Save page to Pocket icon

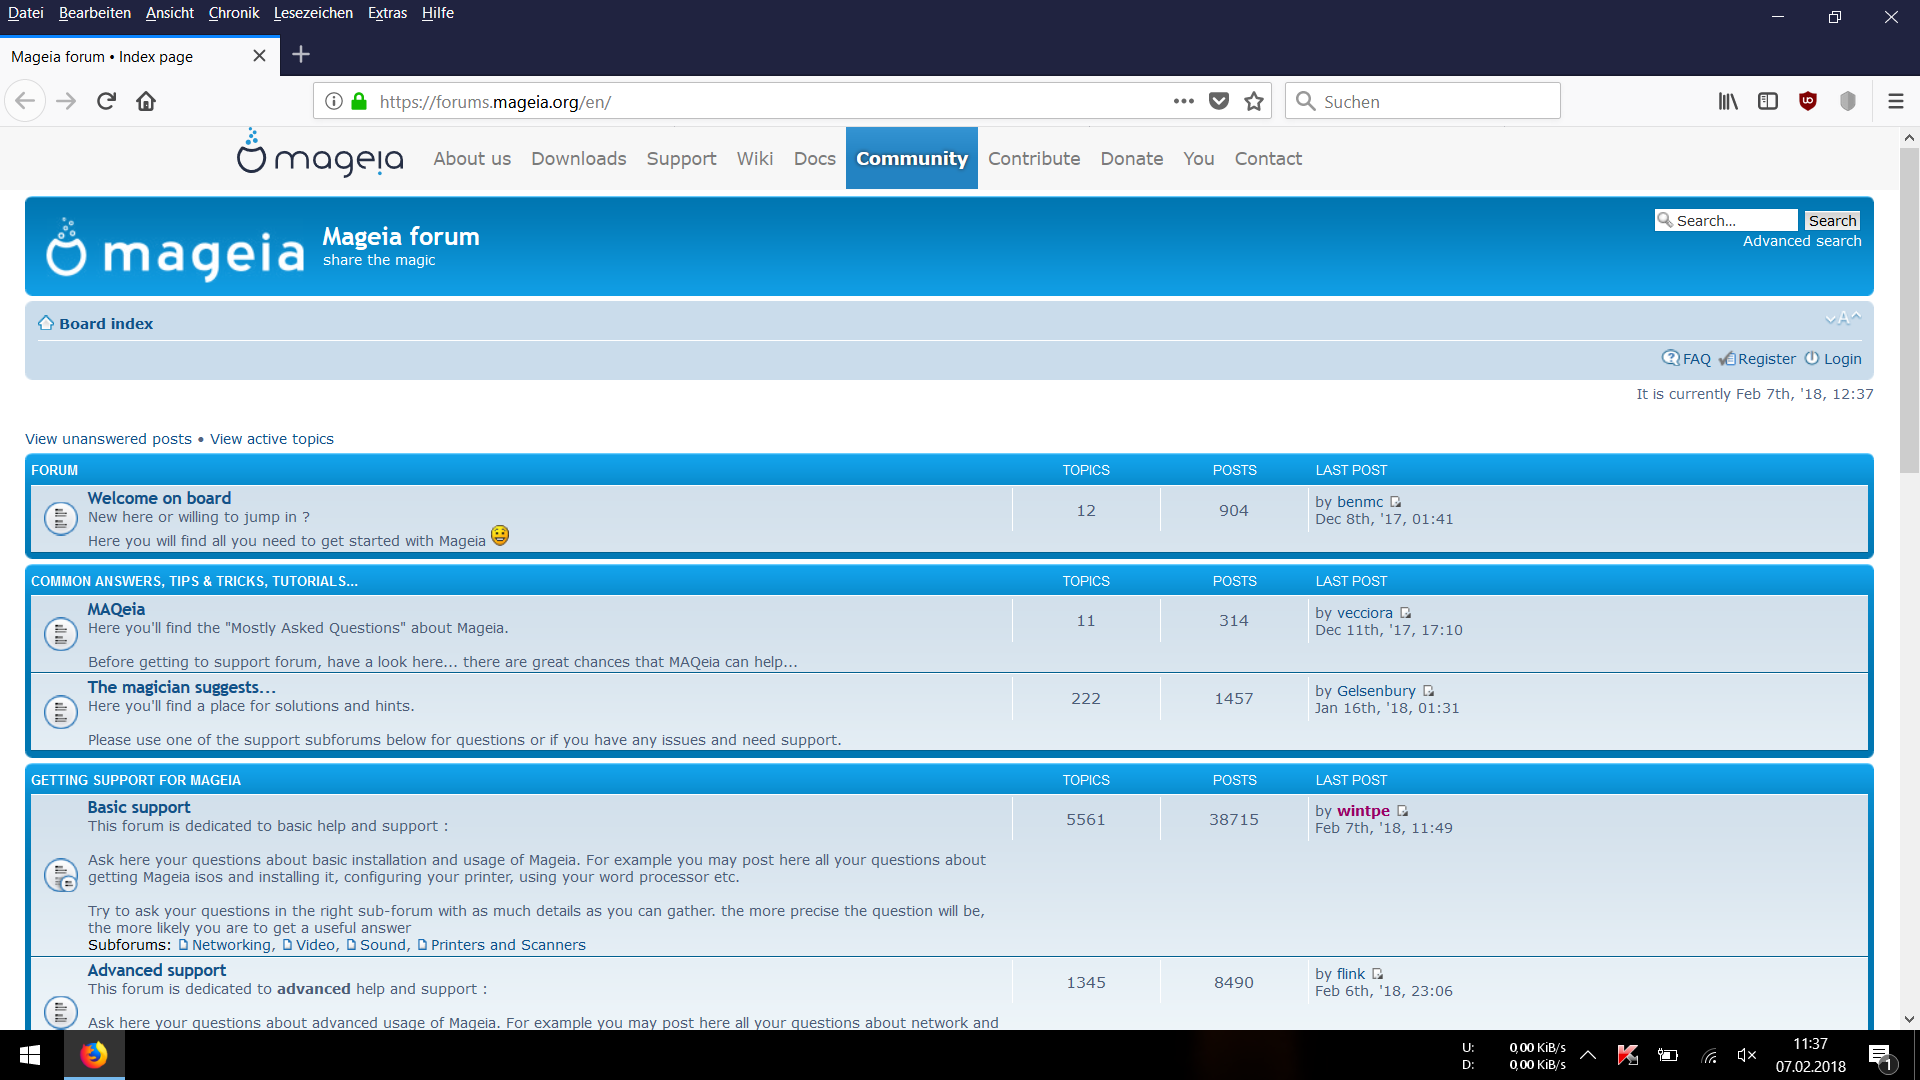click(1218, 101)
